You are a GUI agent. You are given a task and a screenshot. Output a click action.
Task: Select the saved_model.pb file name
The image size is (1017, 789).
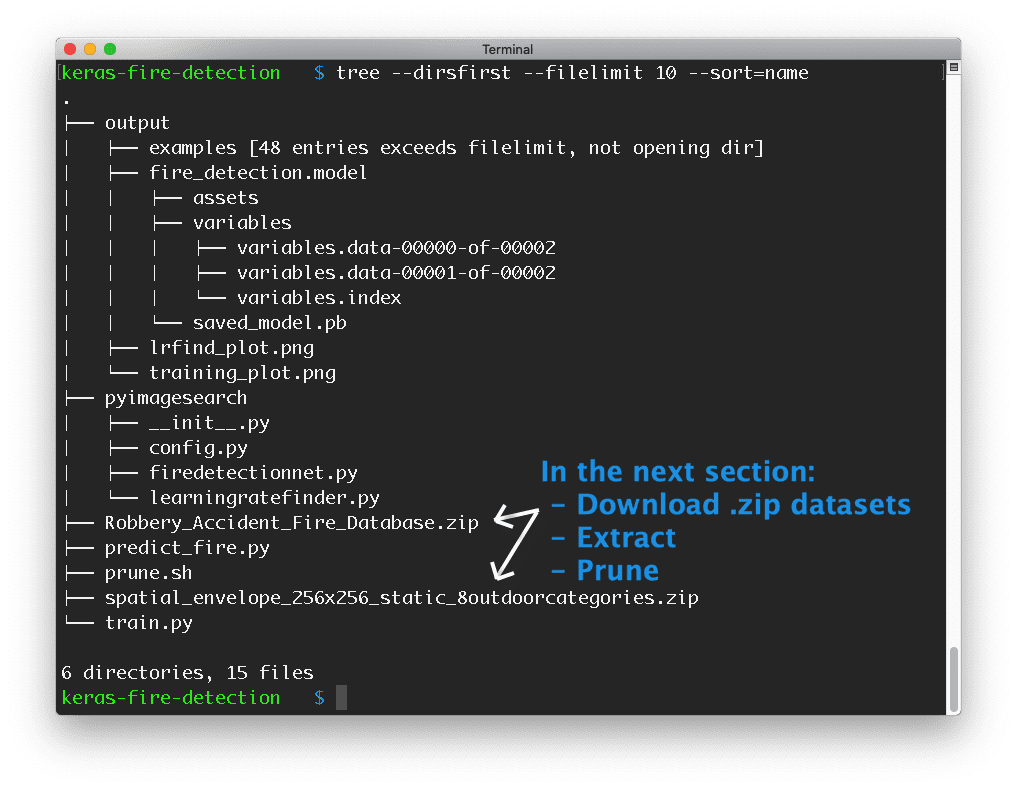point(269,323)
